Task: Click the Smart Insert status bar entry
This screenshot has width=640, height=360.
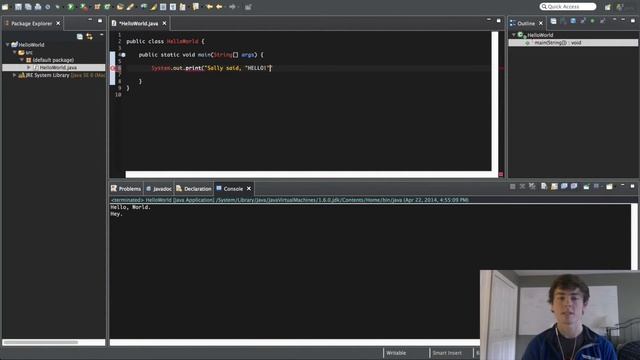Action: point(447,353)
